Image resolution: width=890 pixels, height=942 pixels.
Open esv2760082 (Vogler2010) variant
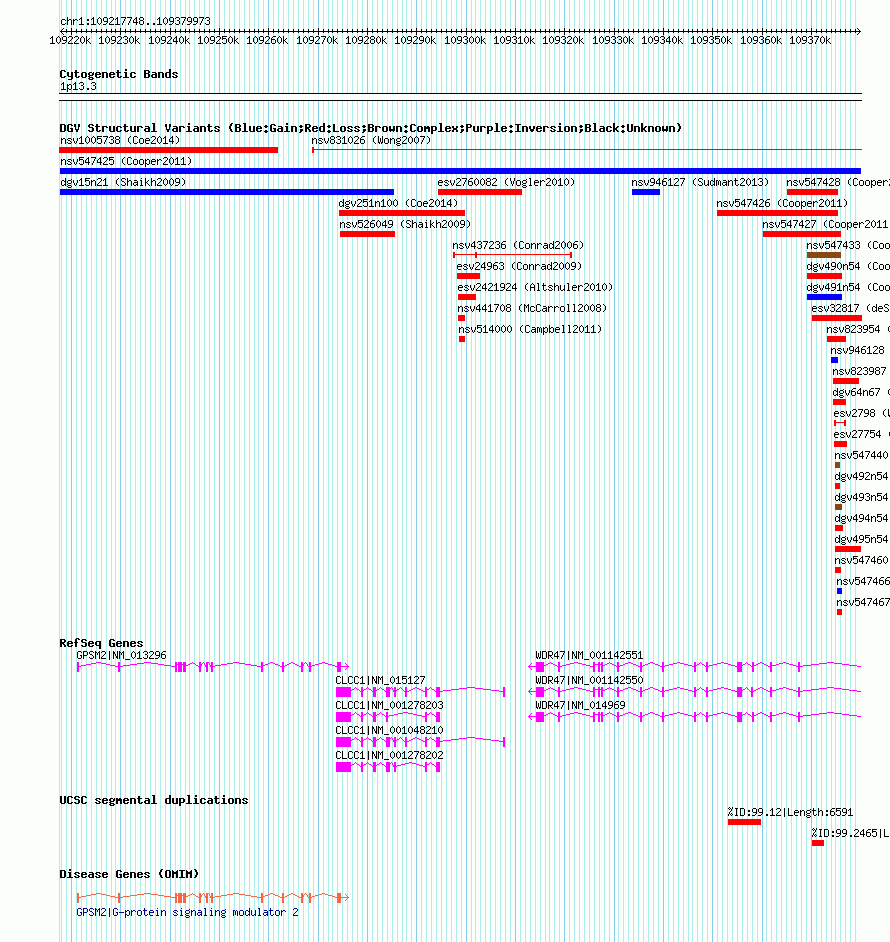click(506, 182)
